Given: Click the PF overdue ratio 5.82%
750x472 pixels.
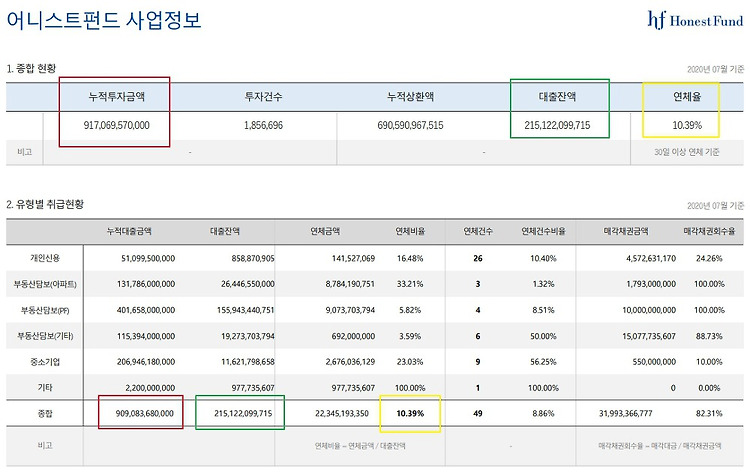Looking at the screenshot, I should point(410,310).
